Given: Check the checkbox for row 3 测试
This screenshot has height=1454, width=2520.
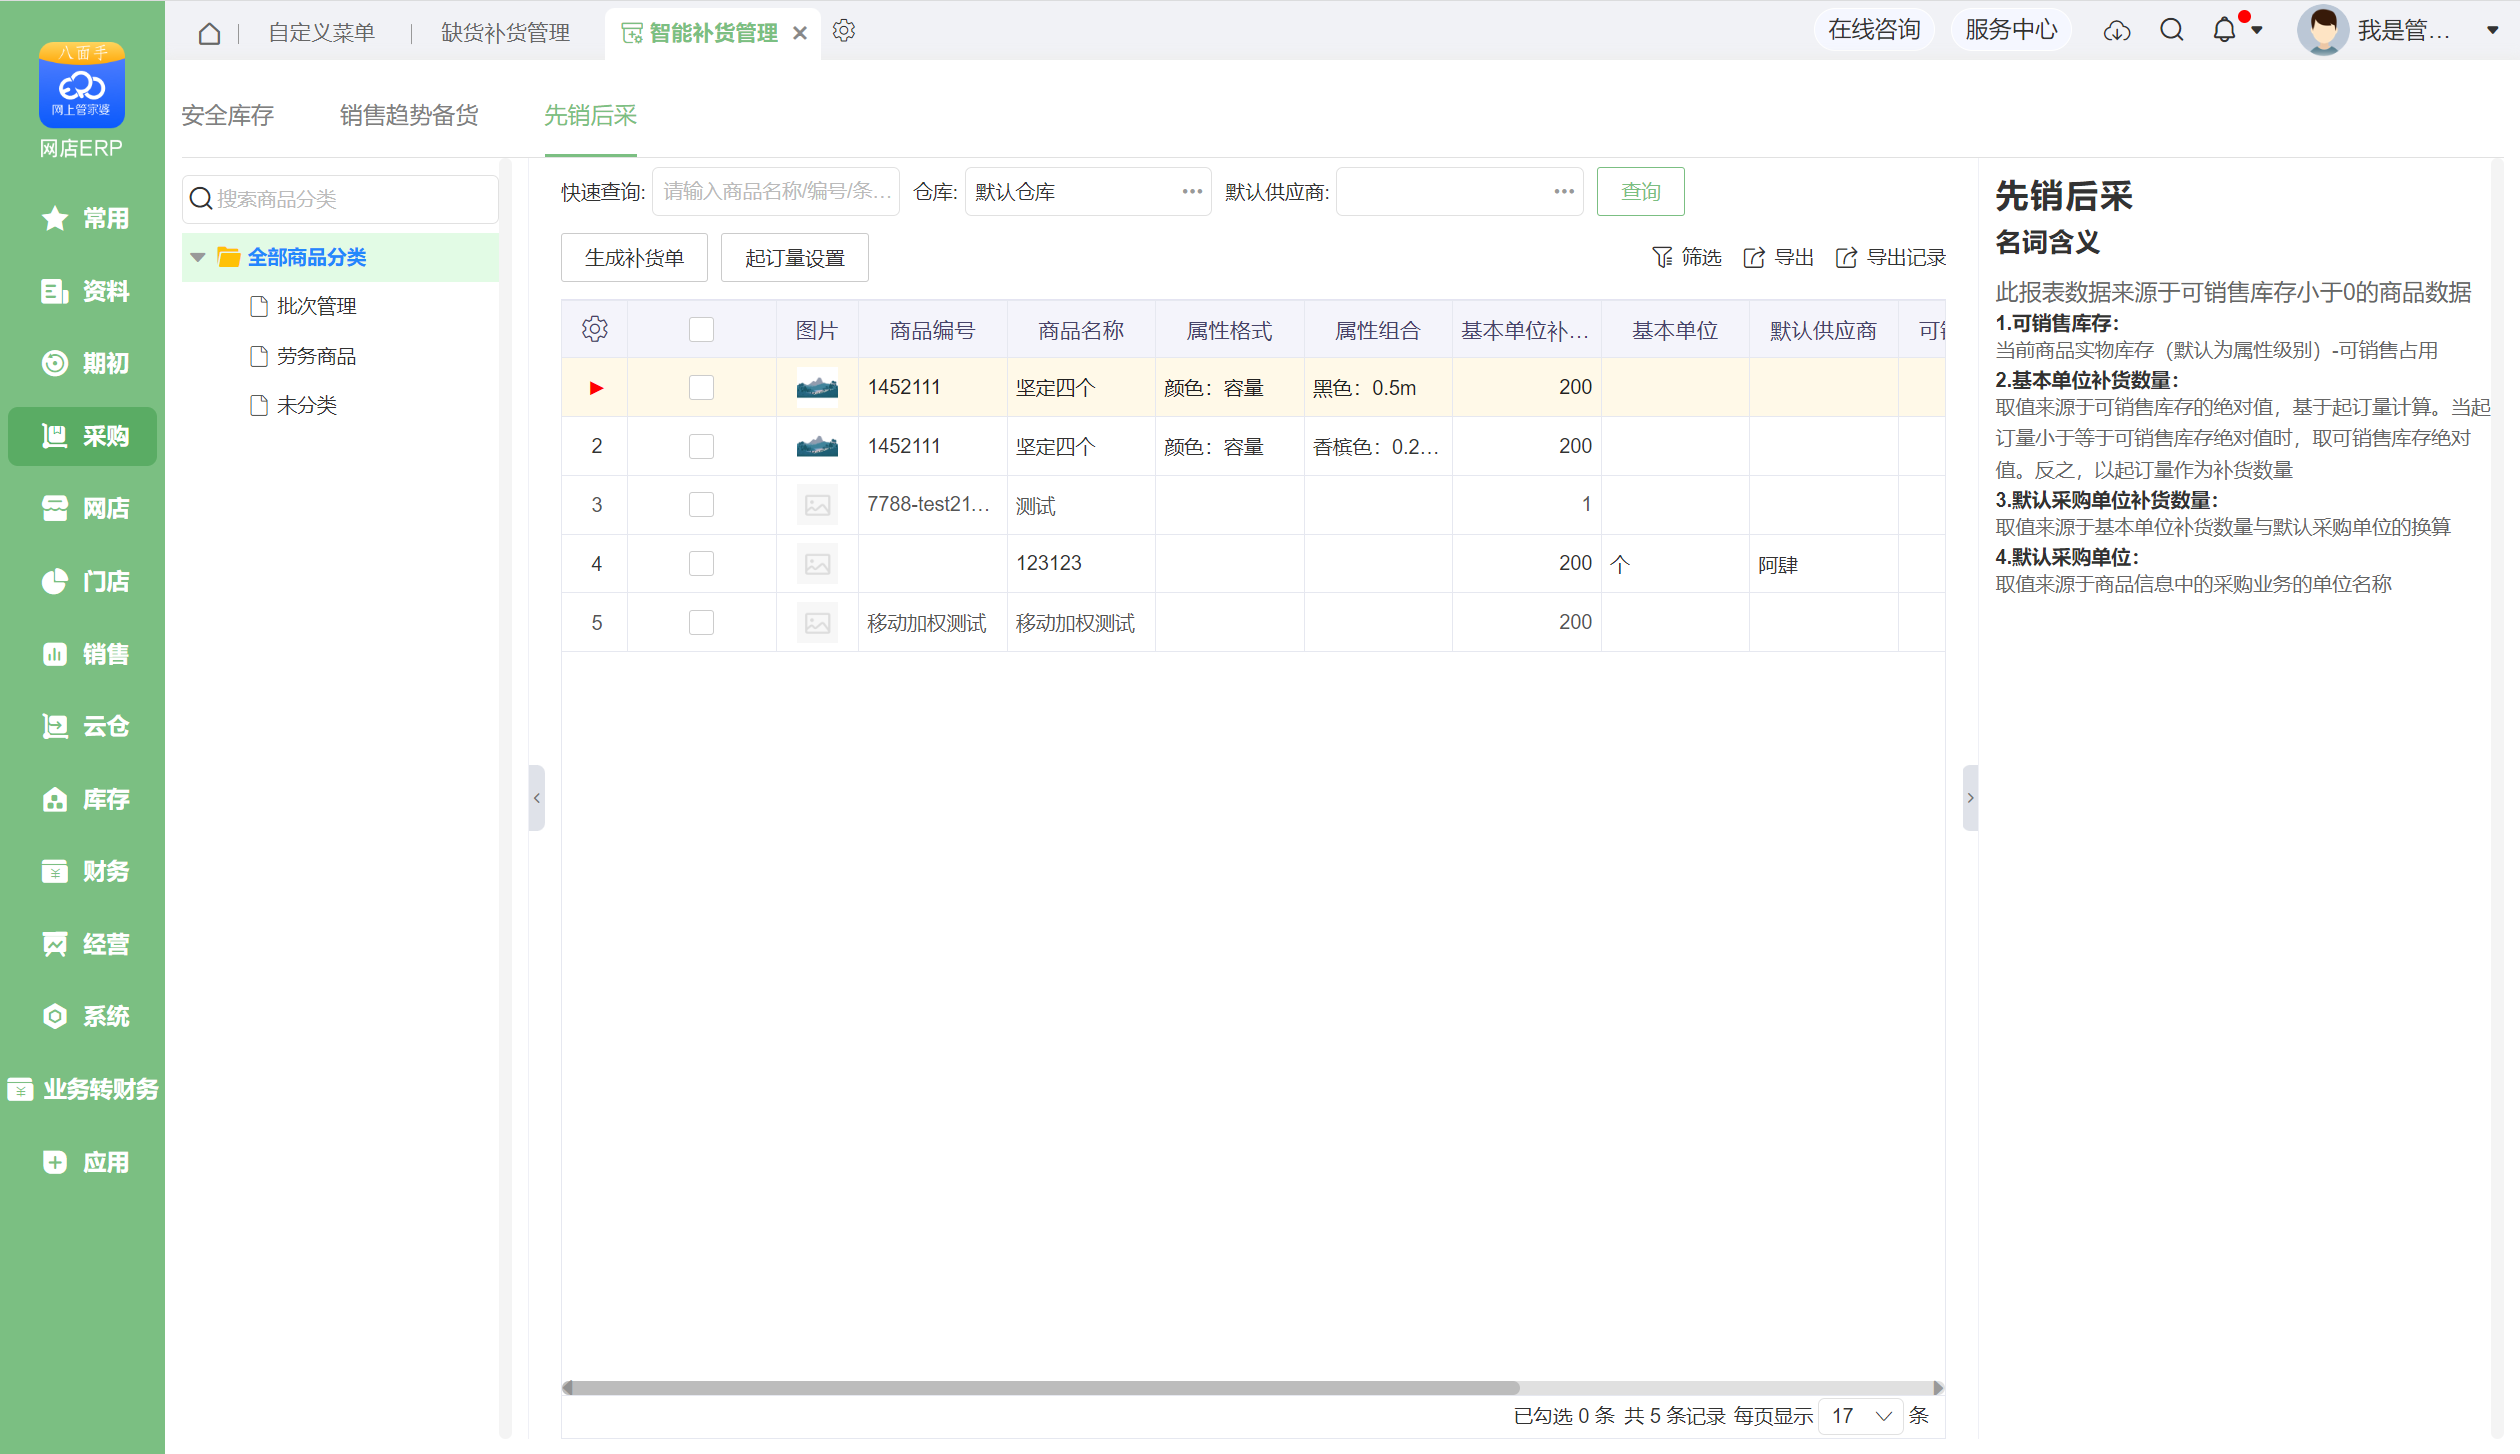Looking at the screenshot, I should 701,505.
